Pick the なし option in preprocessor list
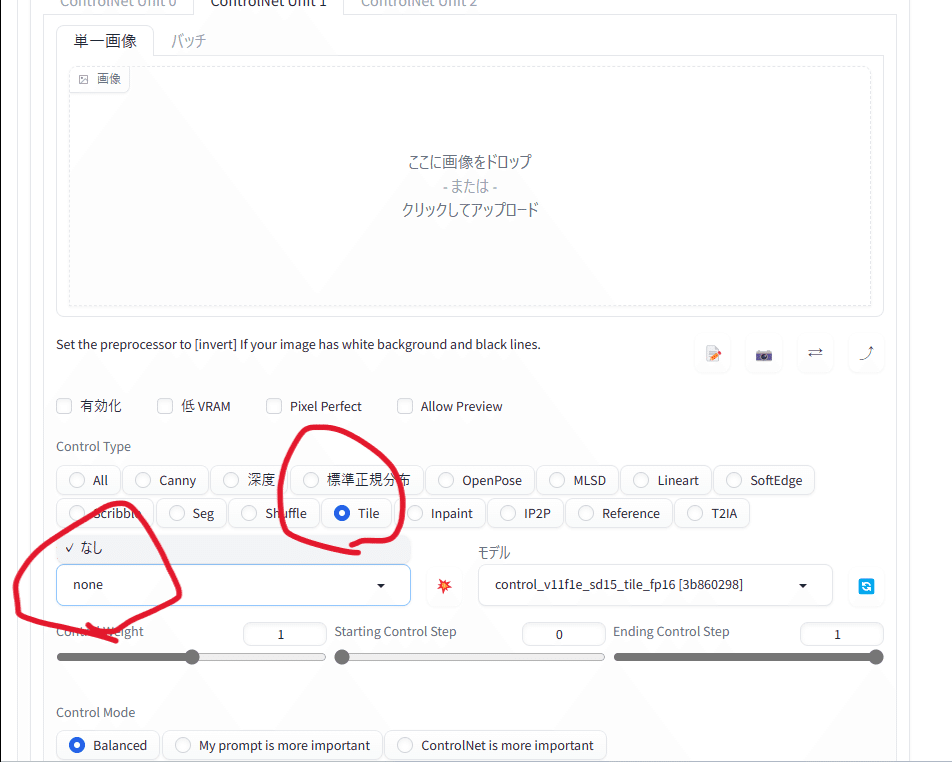This screenshot has width=952, height=762. click(x=233, y=548)
